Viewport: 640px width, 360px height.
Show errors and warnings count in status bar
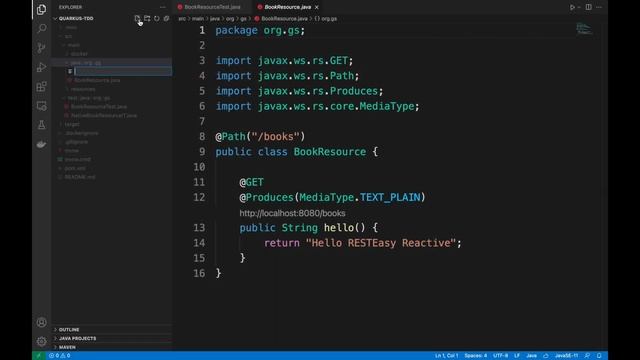[60, 356]
